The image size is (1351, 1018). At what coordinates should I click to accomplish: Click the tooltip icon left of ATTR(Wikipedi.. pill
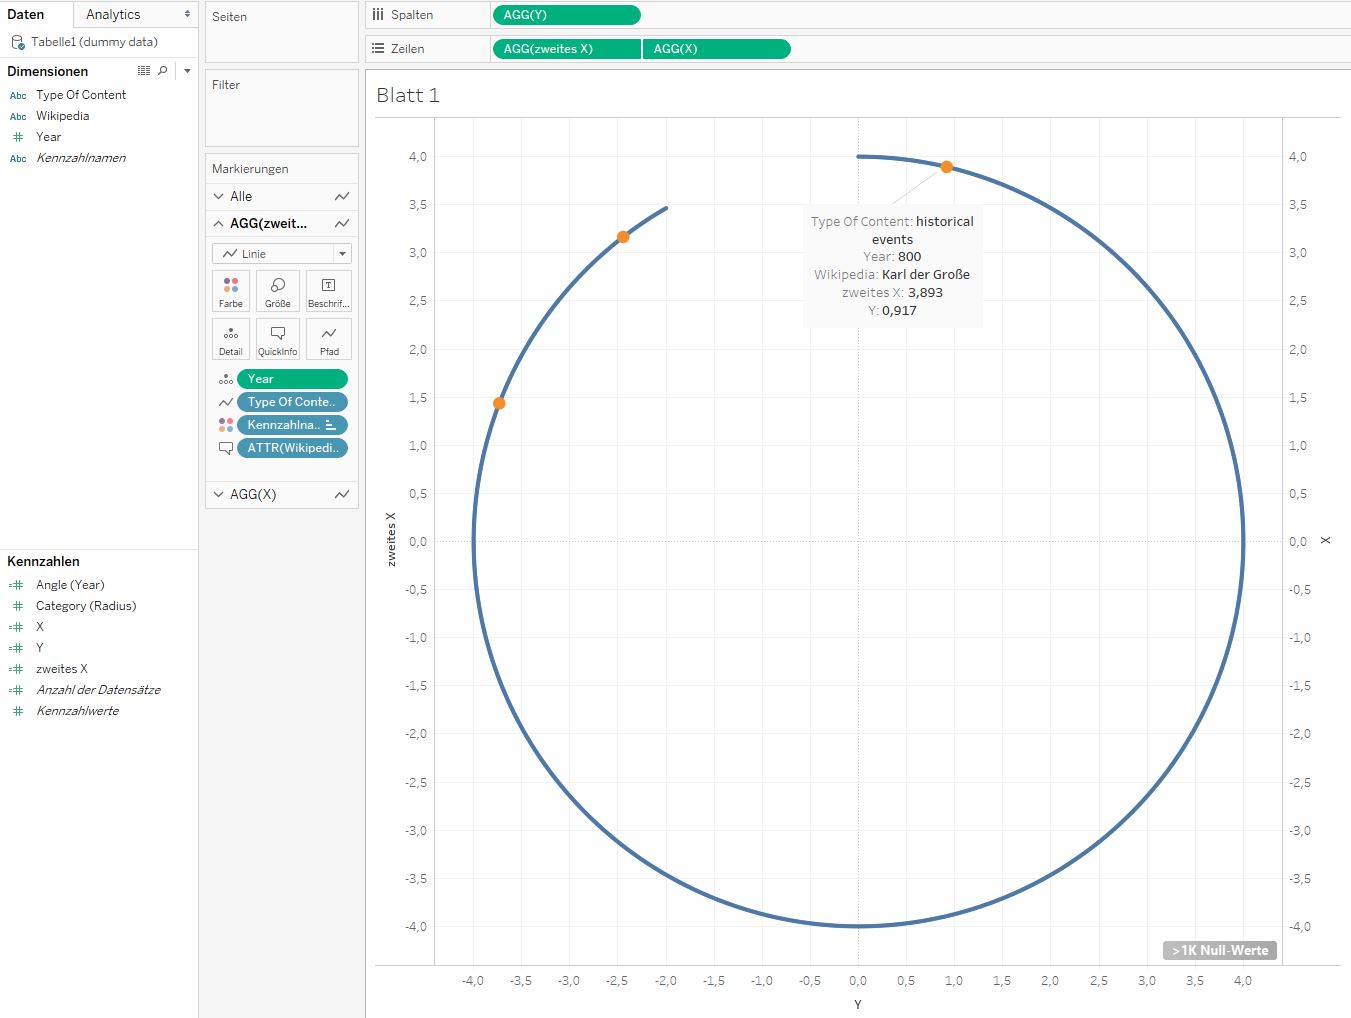(x=226, y=448)
